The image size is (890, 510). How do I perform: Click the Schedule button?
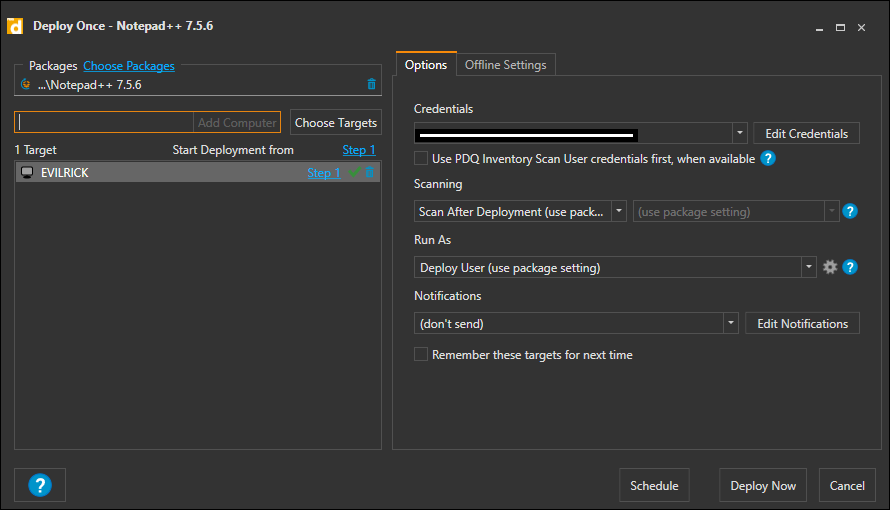click(x=654, y=486)
